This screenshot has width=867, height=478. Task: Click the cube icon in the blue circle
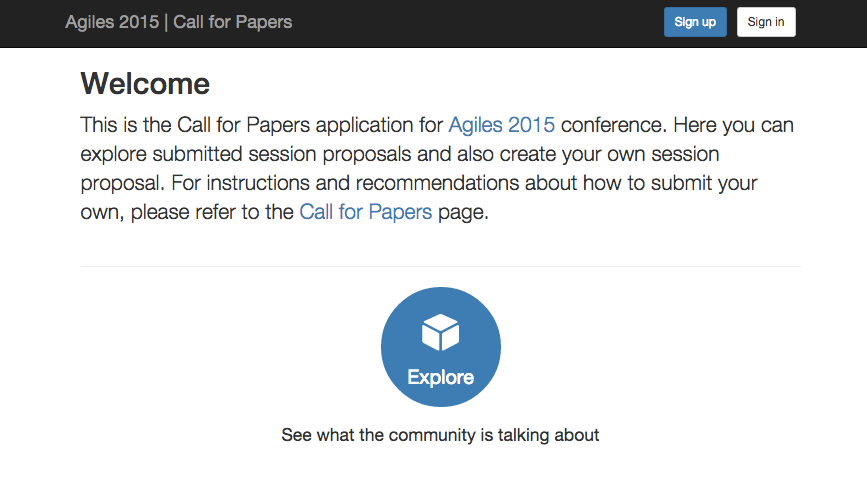tap(440, 333)
